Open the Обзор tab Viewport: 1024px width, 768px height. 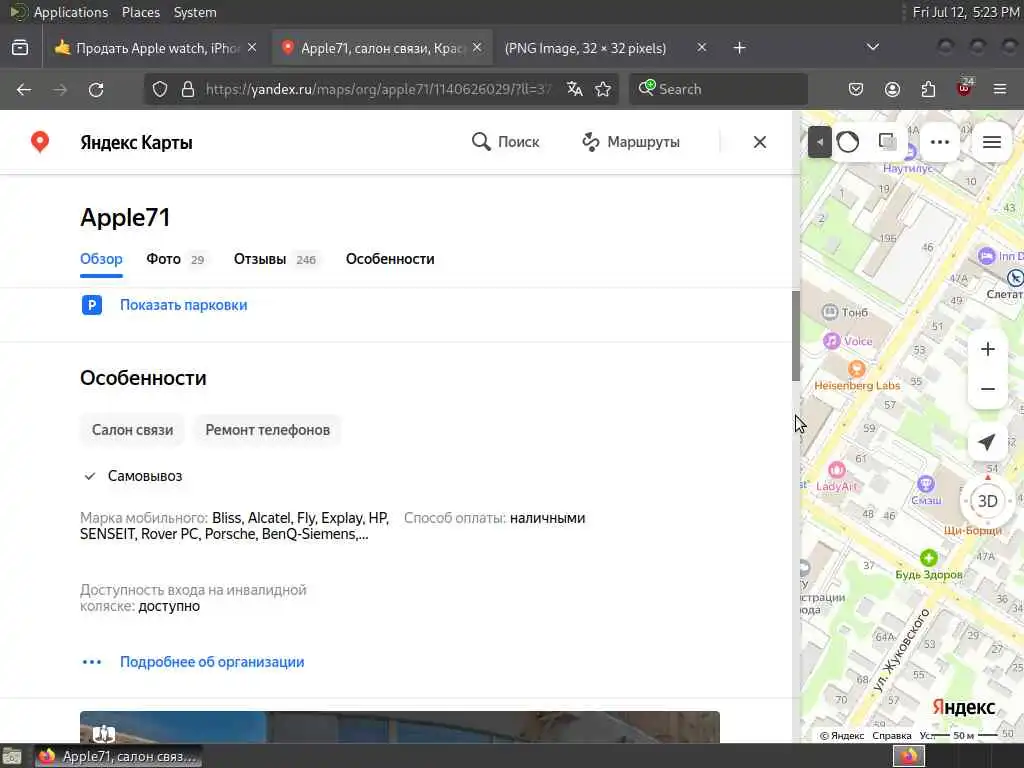coord(101,259)
